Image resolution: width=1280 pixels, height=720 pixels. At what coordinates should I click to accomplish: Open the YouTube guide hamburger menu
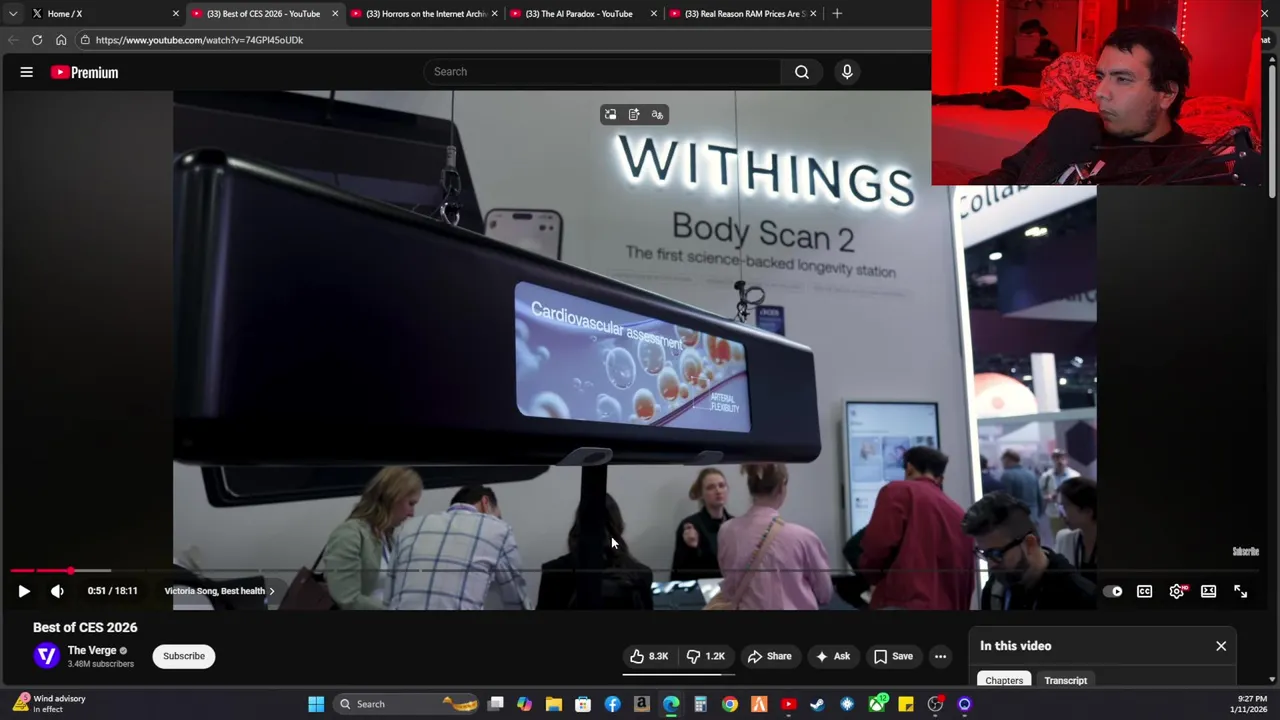pos(27,72)
